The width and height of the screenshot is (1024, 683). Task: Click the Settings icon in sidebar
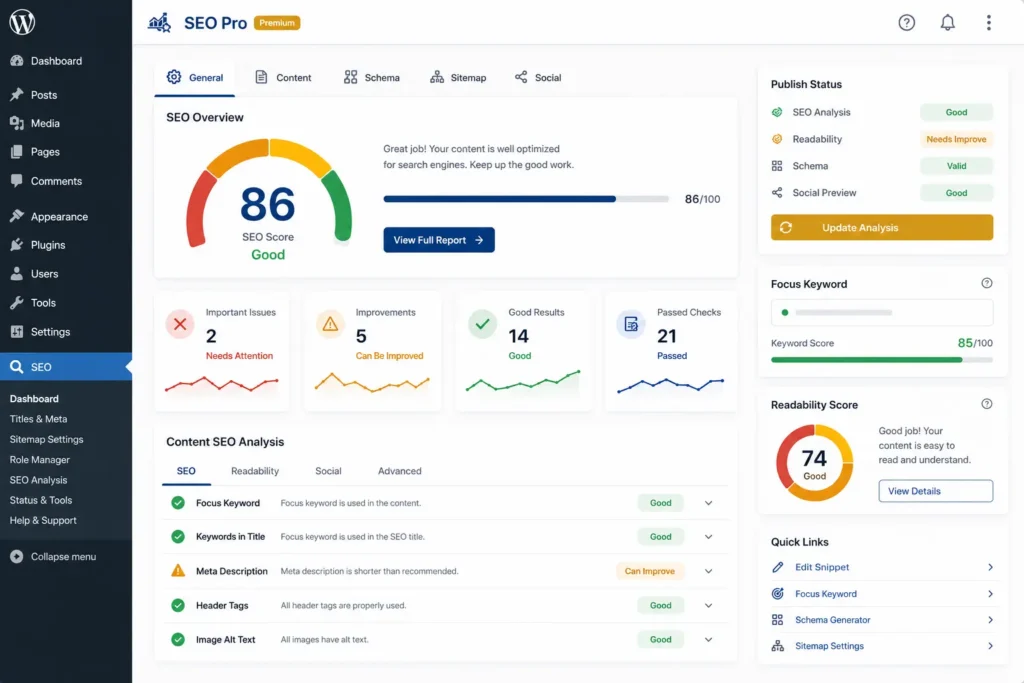17,332
